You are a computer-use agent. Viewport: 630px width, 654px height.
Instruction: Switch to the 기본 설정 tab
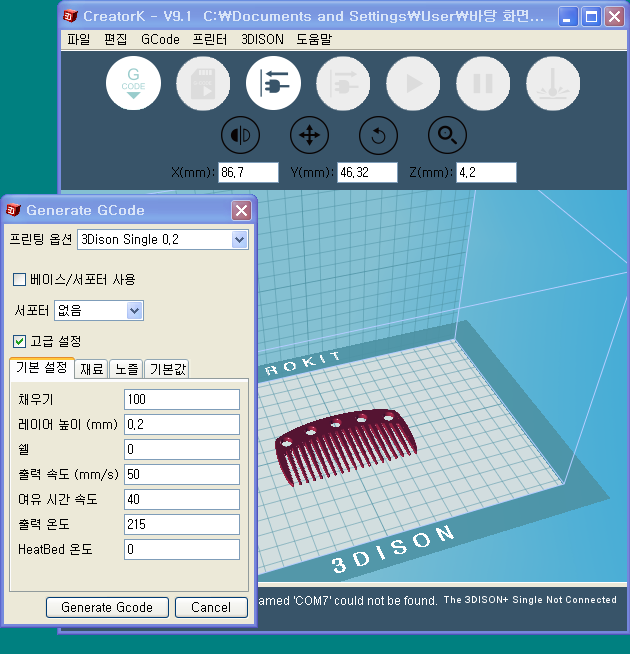pyautogui.click(x=42, y=368)
